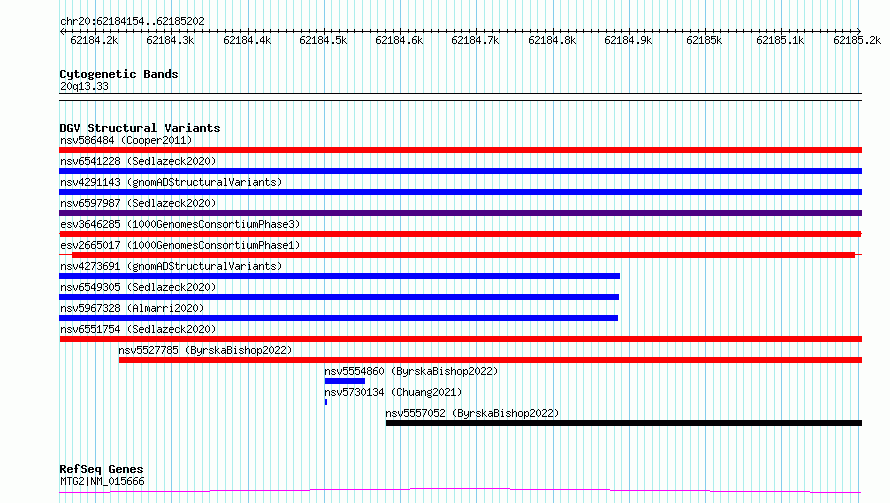The height and width of the screenshot is (503, 890).
Task: Click the magenta MTG2 gene line
Action: (x=460, y=491)
